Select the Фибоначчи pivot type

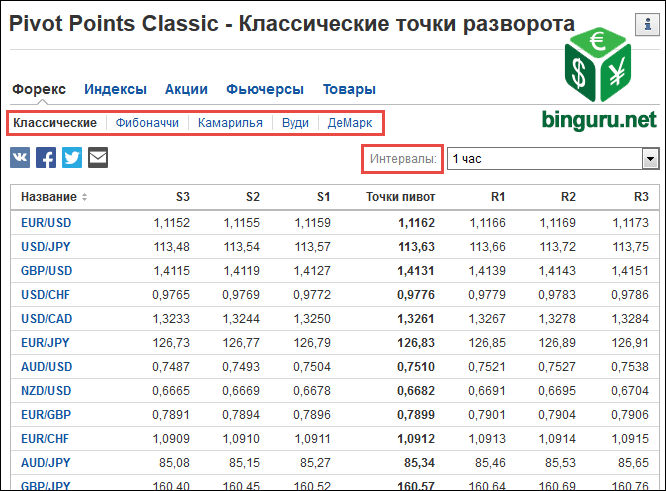click(147, 123)
